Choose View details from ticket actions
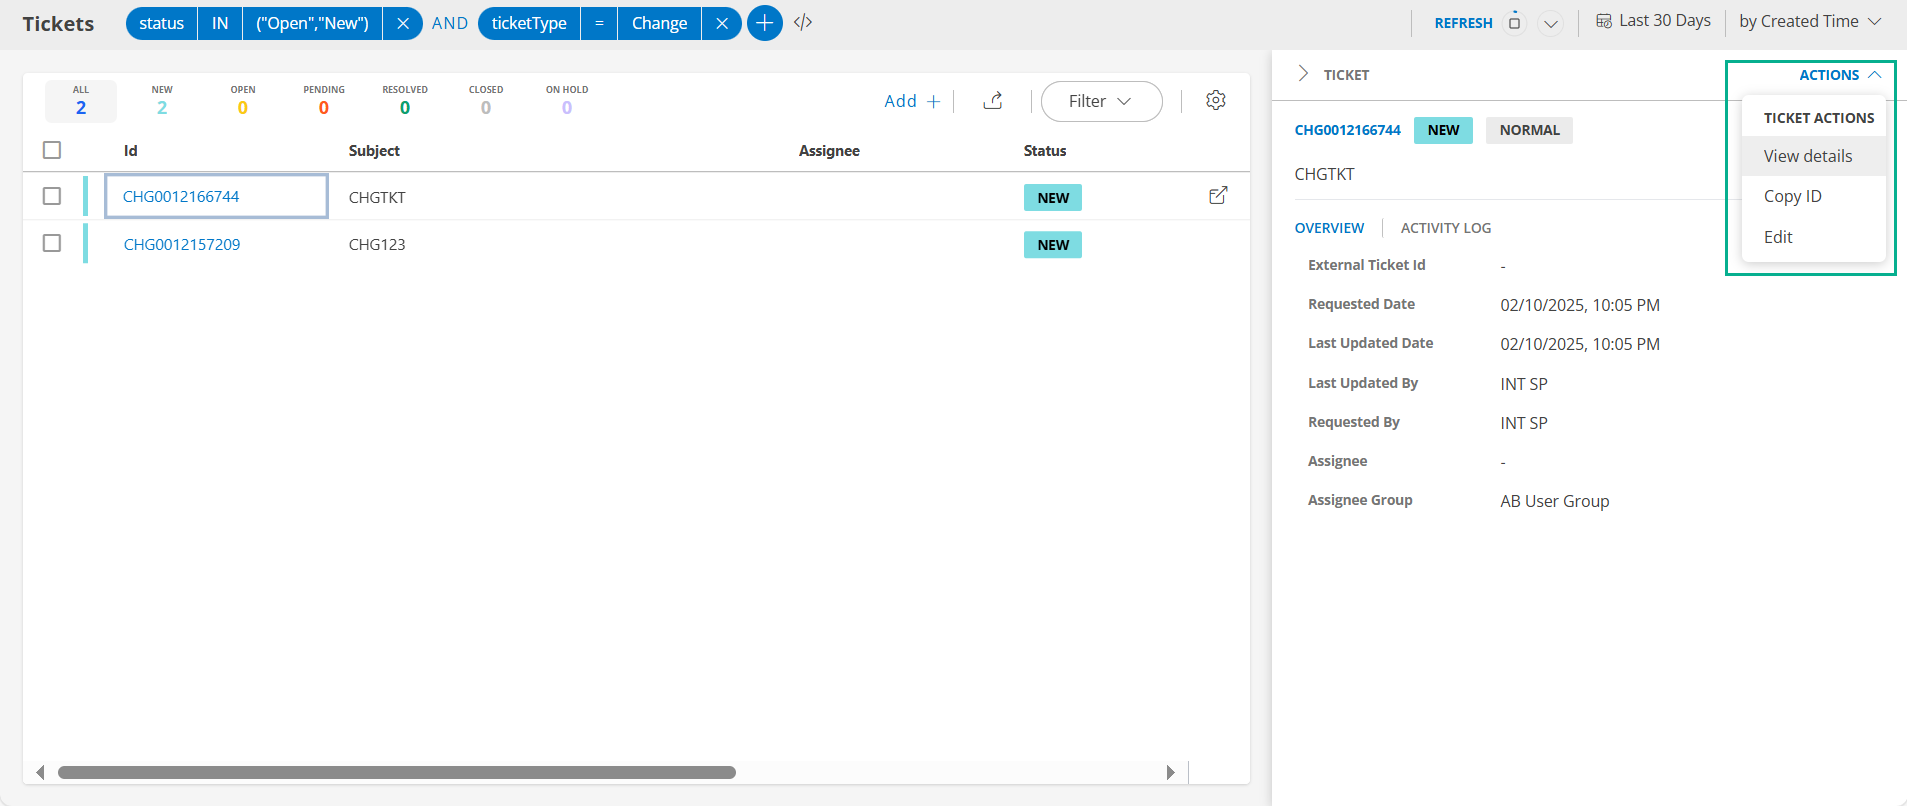The height and width of the screenshot is (806, 1907). tap(1813, 156)
